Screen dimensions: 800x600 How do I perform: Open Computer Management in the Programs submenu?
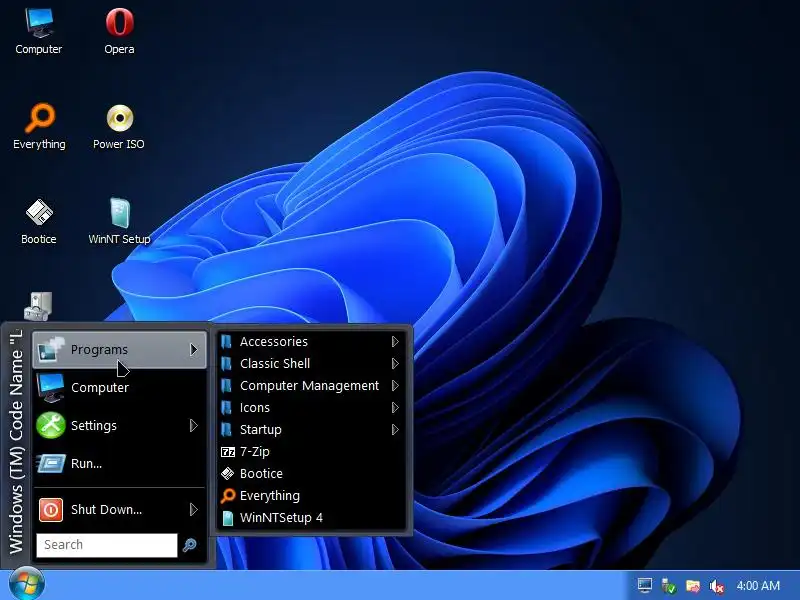click(311, 386)
